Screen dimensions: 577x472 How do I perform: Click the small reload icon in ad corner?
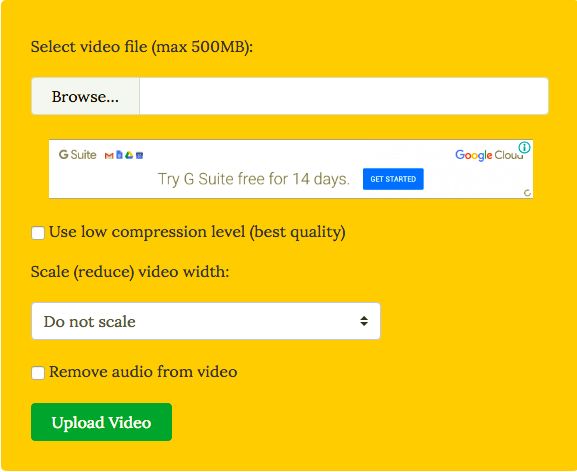coord(527,193)
